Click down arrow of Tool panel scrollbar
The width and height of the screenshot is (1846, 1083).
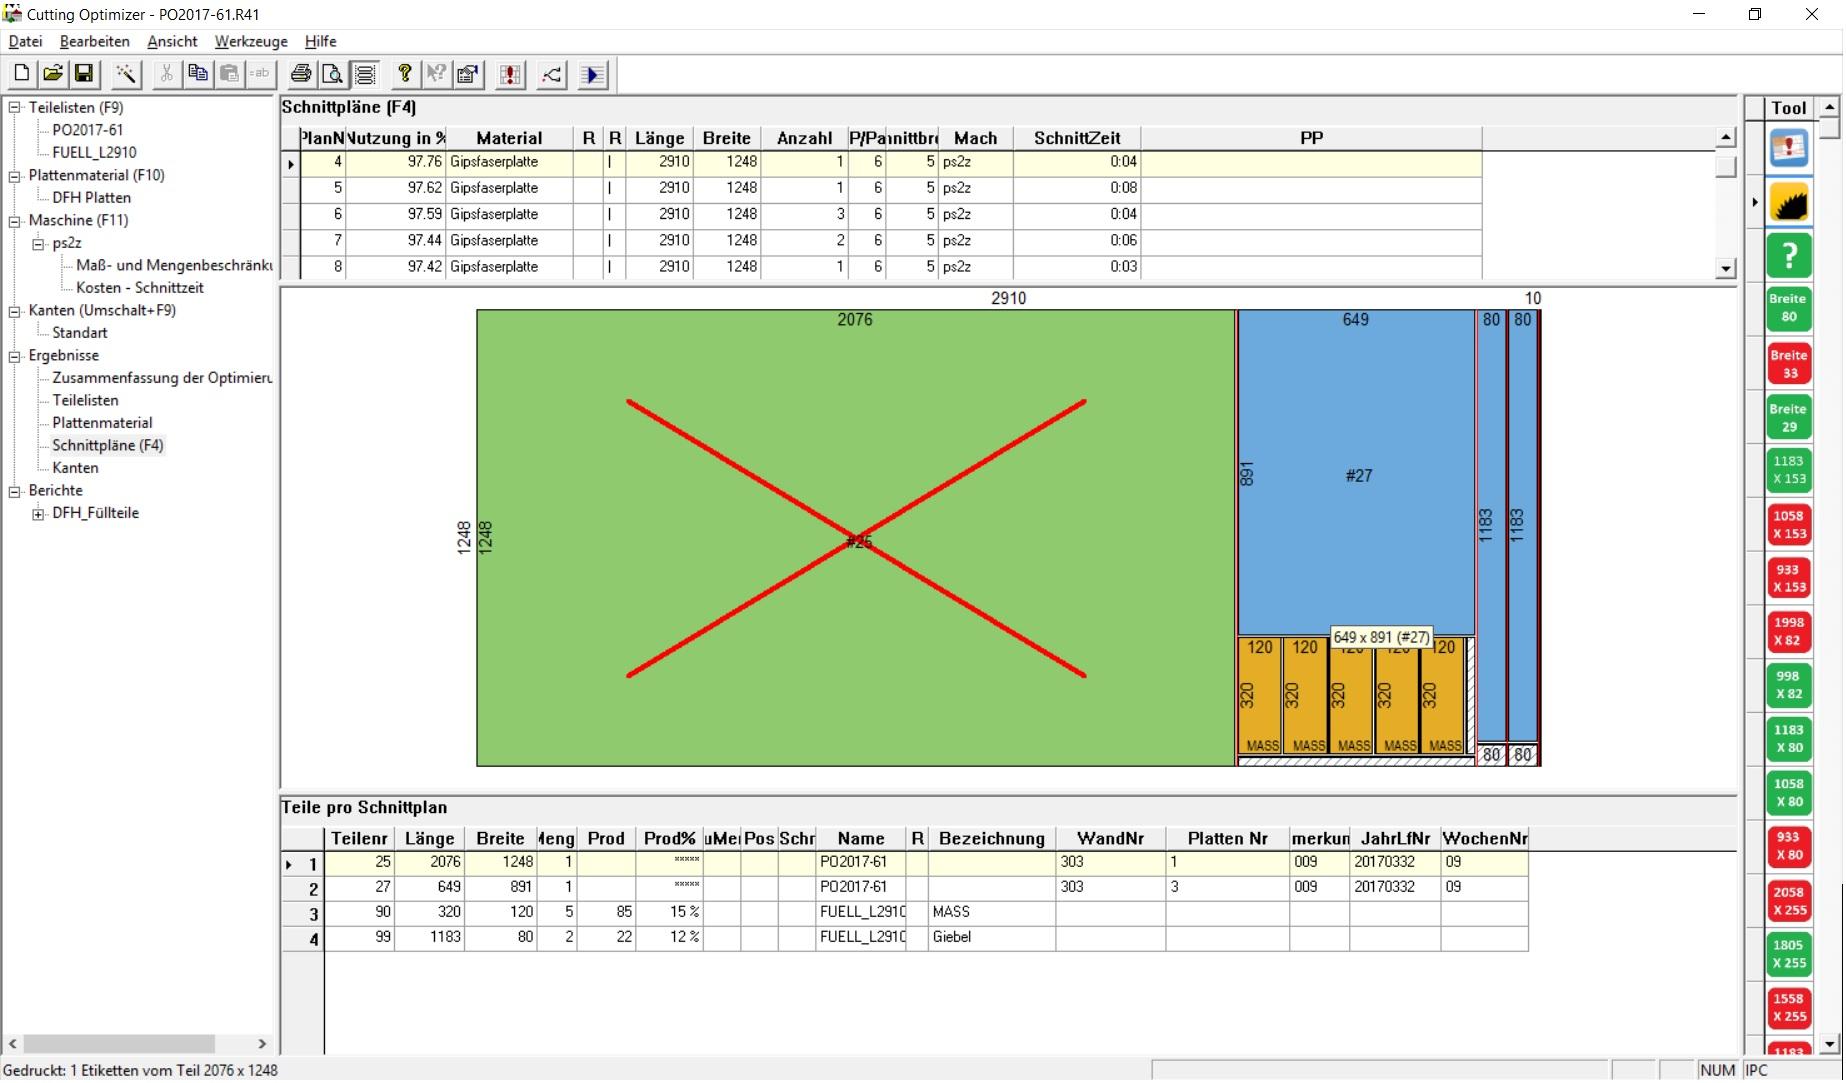(x=1830, y=1044)
